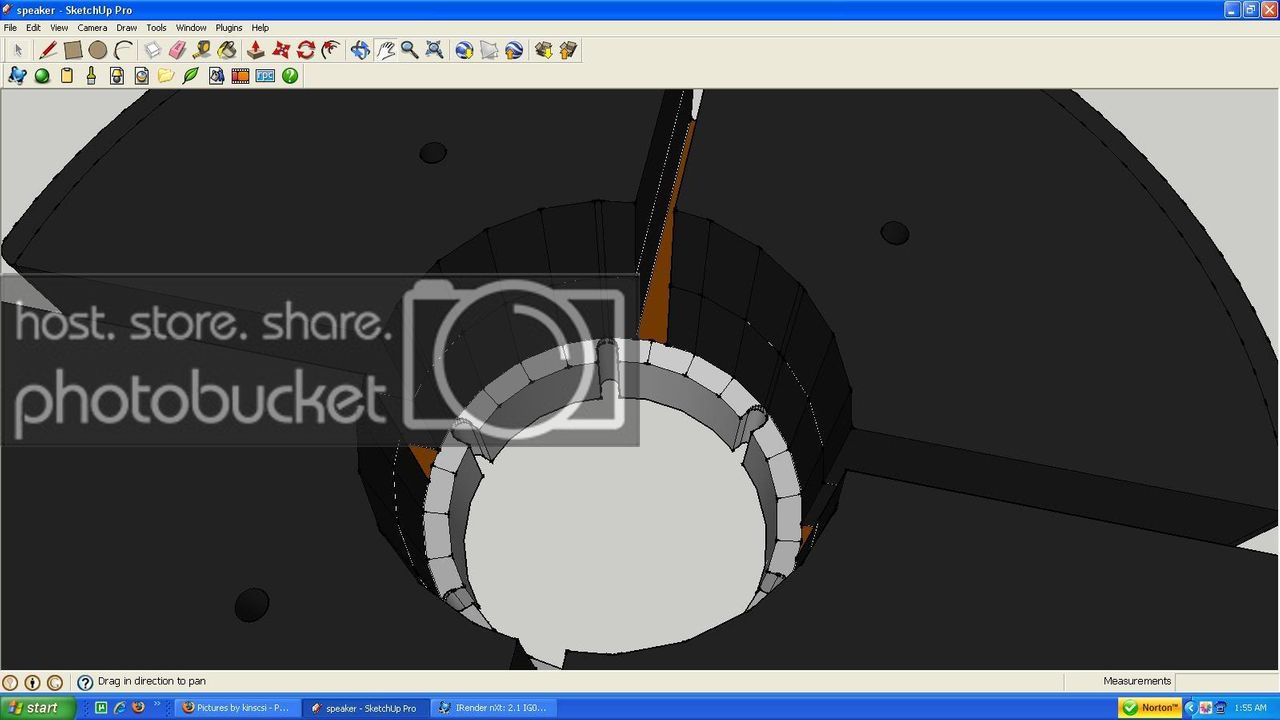Click the Get Models download icon
The height and width of the screenshot is (720, 1280).
[543, 50]
